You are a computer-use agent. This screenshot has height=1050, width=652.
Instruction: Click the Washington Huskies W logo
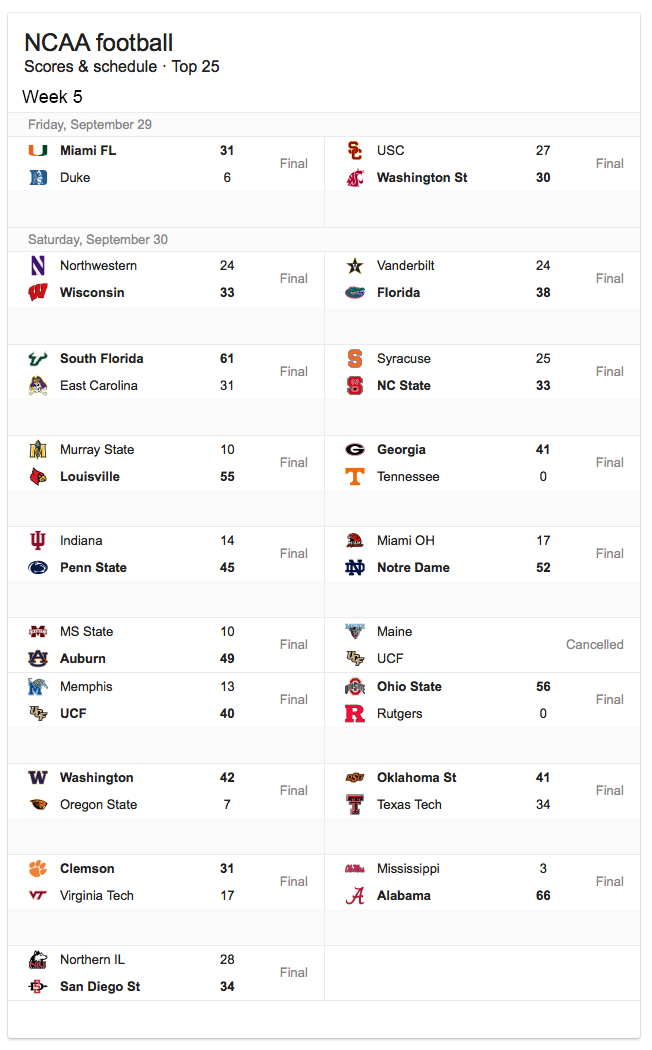(38, 778)
